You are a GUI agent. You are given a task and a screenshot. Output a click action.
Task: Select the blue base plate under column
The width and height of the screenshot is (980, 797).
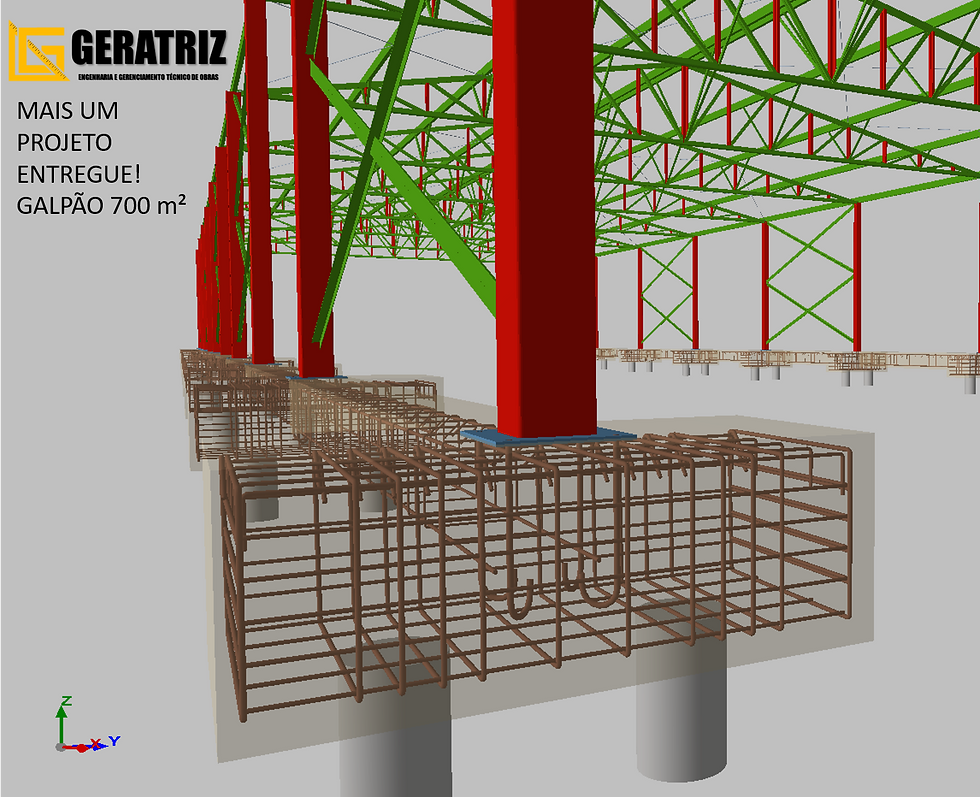(548, 435)
